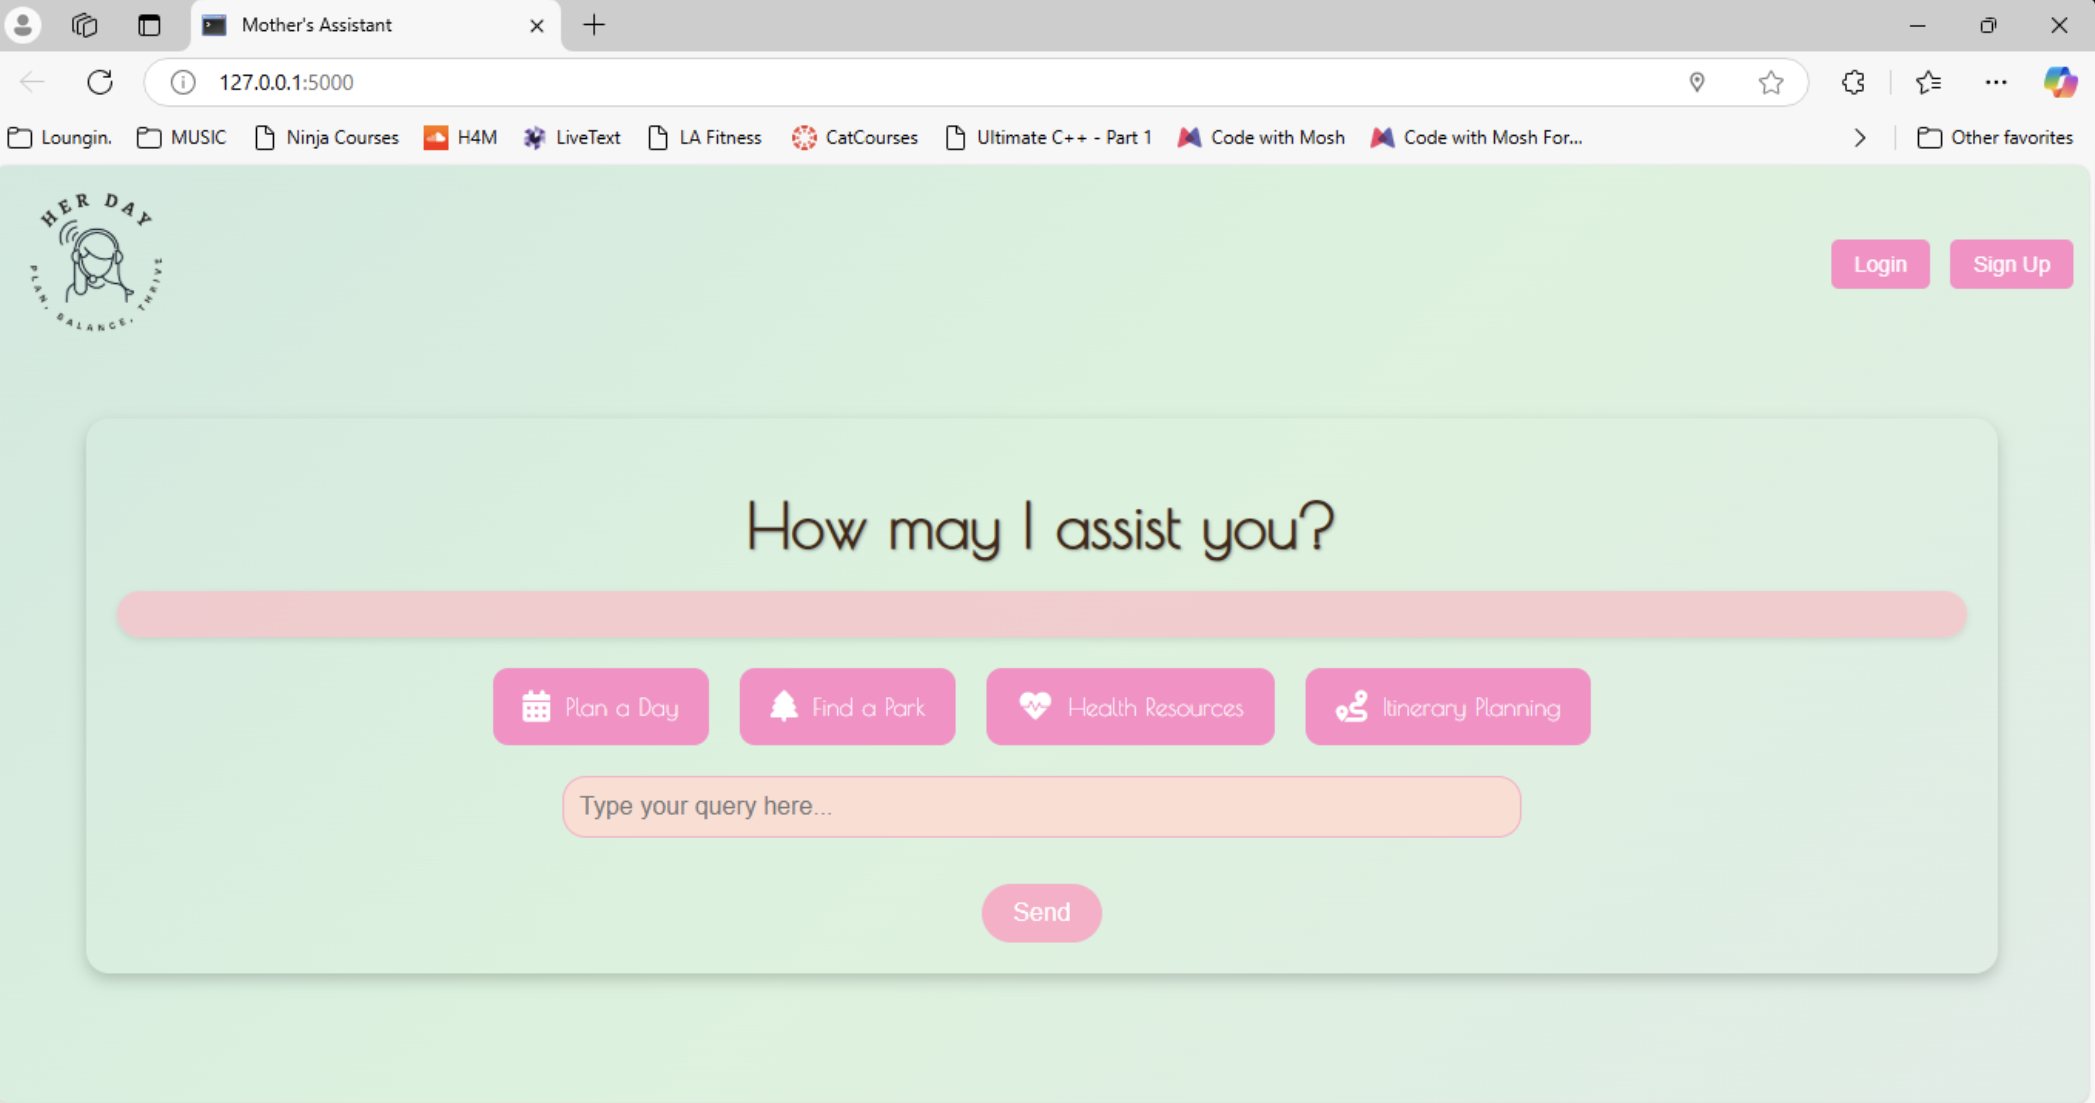Open the browser Extensions puzzle icon
The image size is (2095, 1103).
[1853, 82]
